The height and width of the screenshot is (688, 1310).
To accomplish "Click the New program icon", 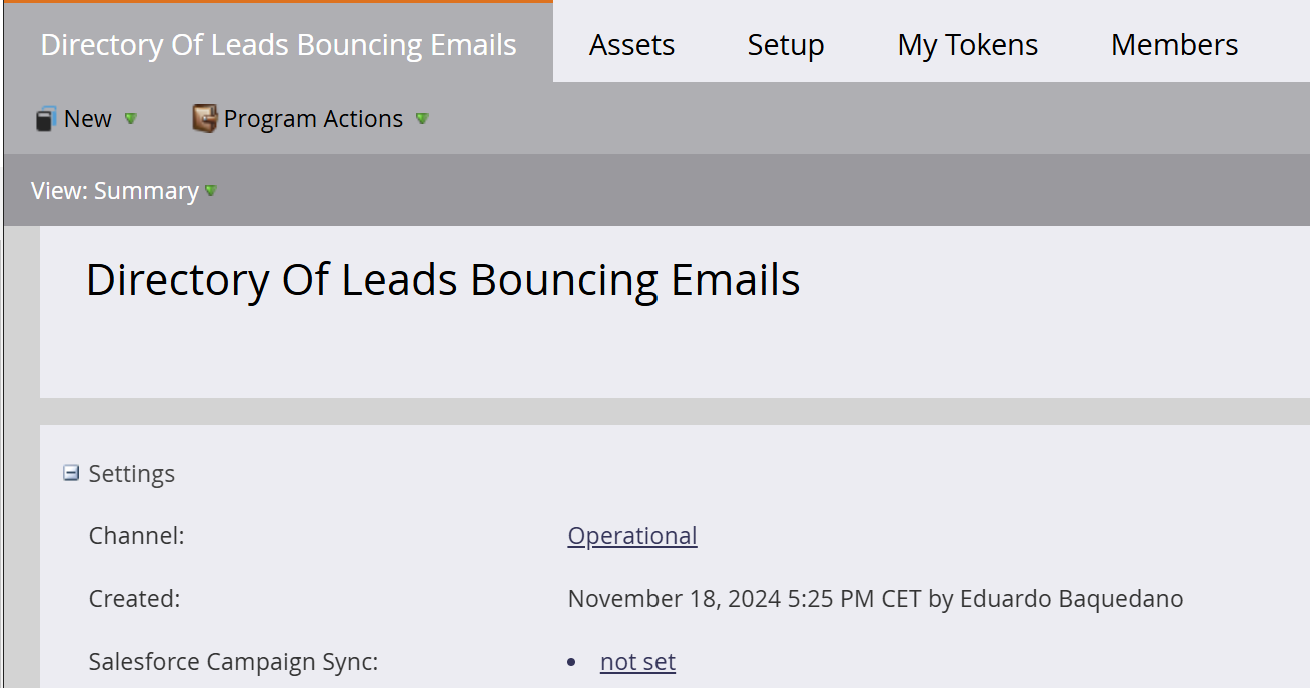I will (46, 119).
